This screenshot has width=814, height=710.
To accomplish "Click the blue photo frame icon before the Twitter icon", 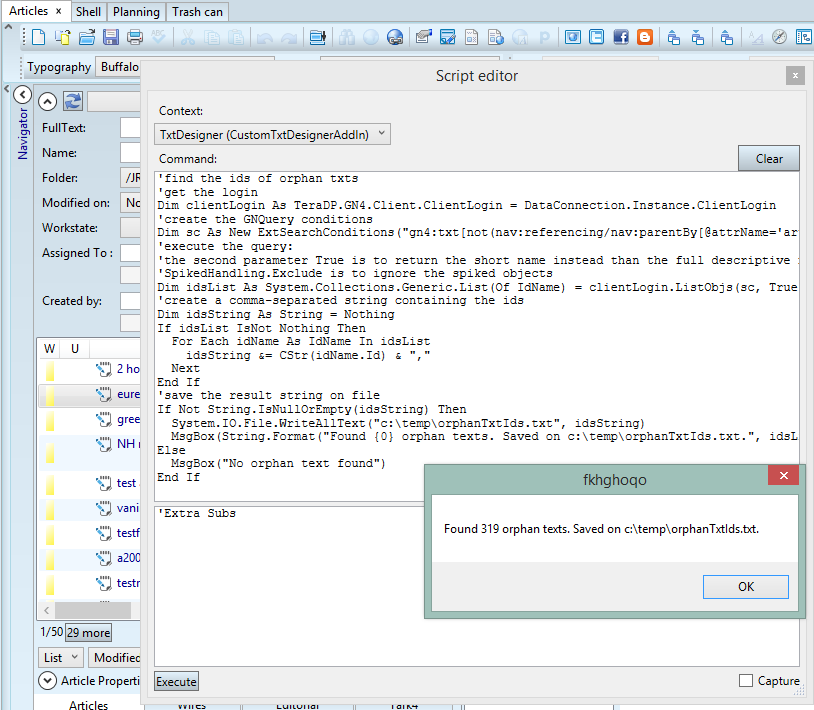I will point(573,37).
